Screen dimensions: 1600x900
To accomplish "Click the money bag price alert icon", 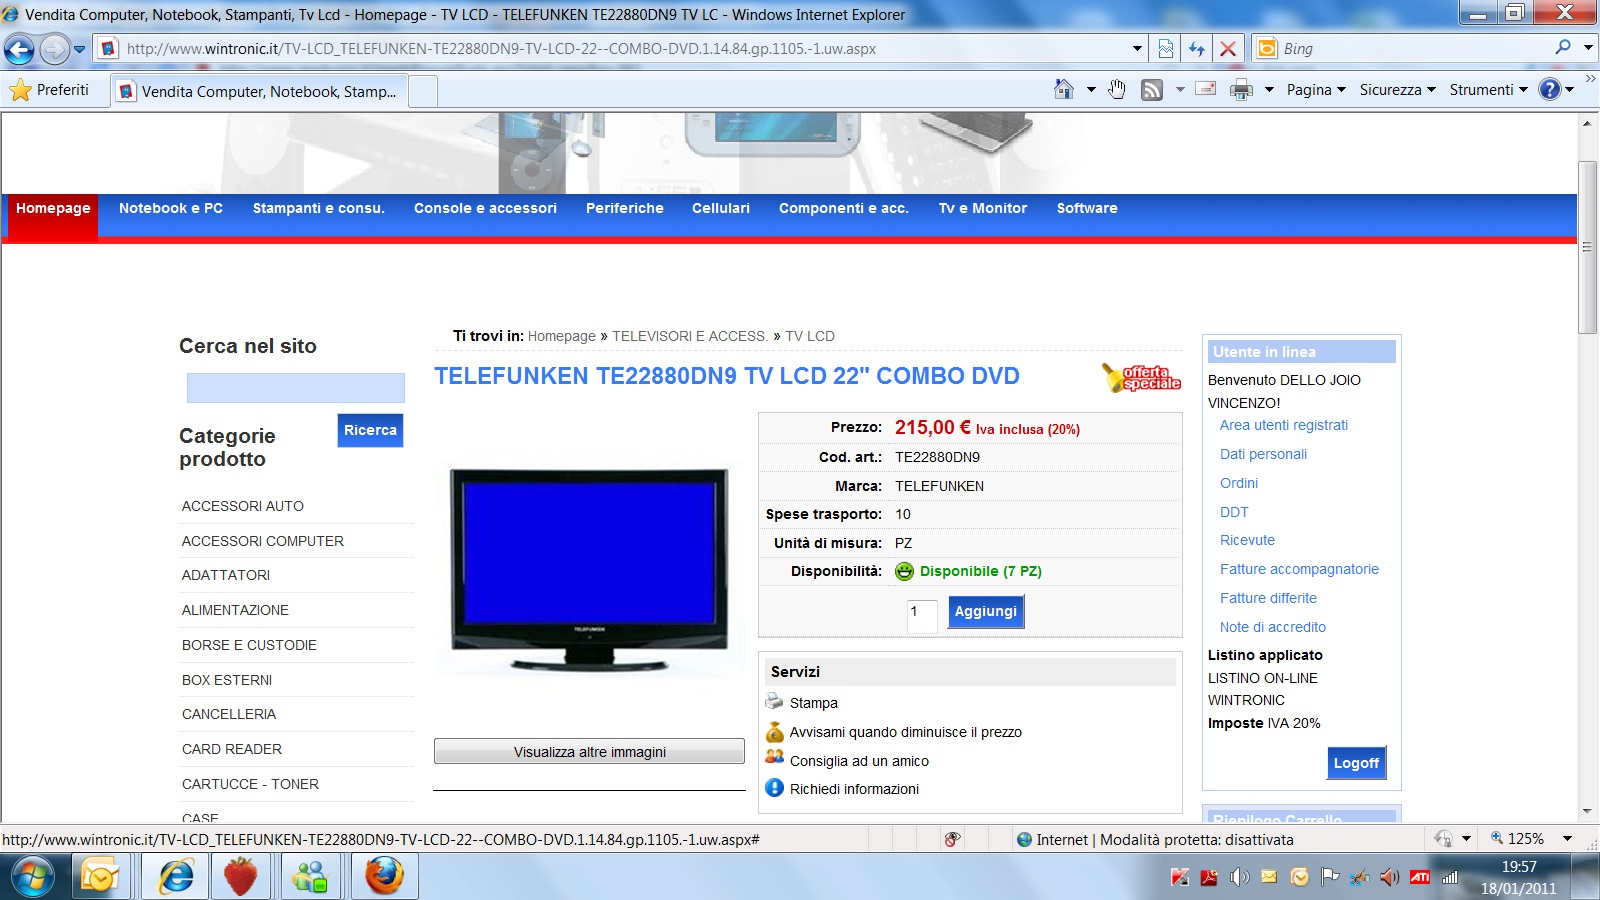I will (x=775, y=731).
